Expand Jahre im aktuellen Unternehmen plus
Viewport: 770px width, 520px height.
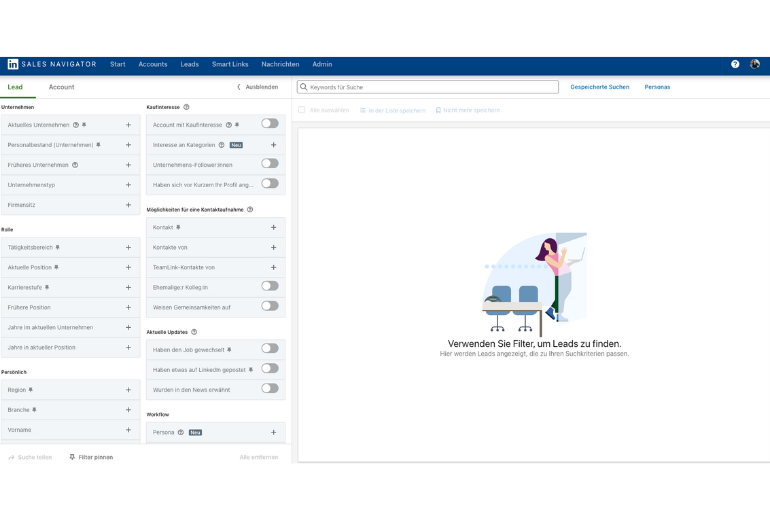pyautogui.click(x=128, y=327)
